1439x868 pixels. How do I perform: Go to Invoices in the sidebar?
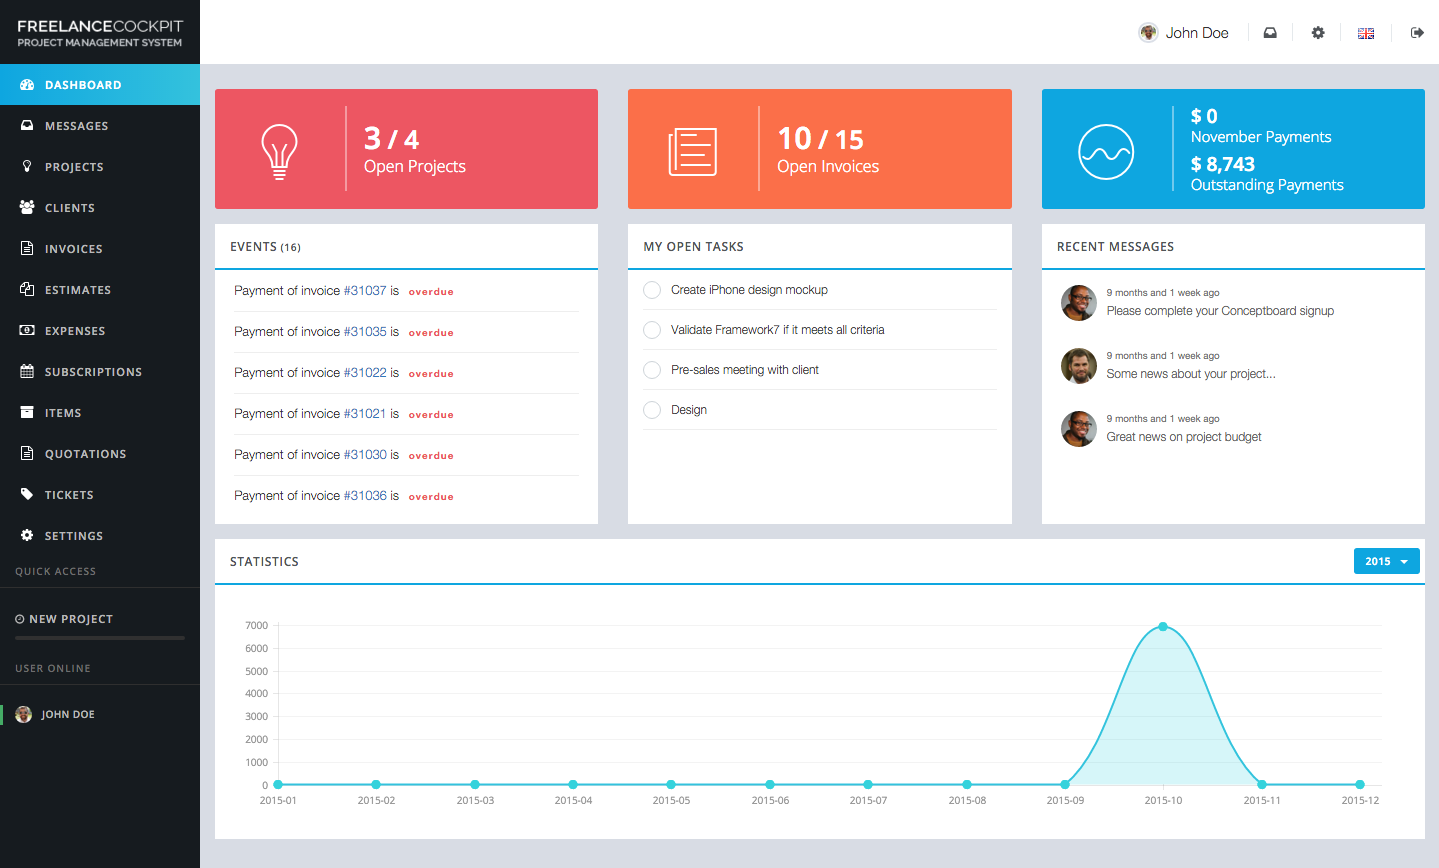(73, 249)
